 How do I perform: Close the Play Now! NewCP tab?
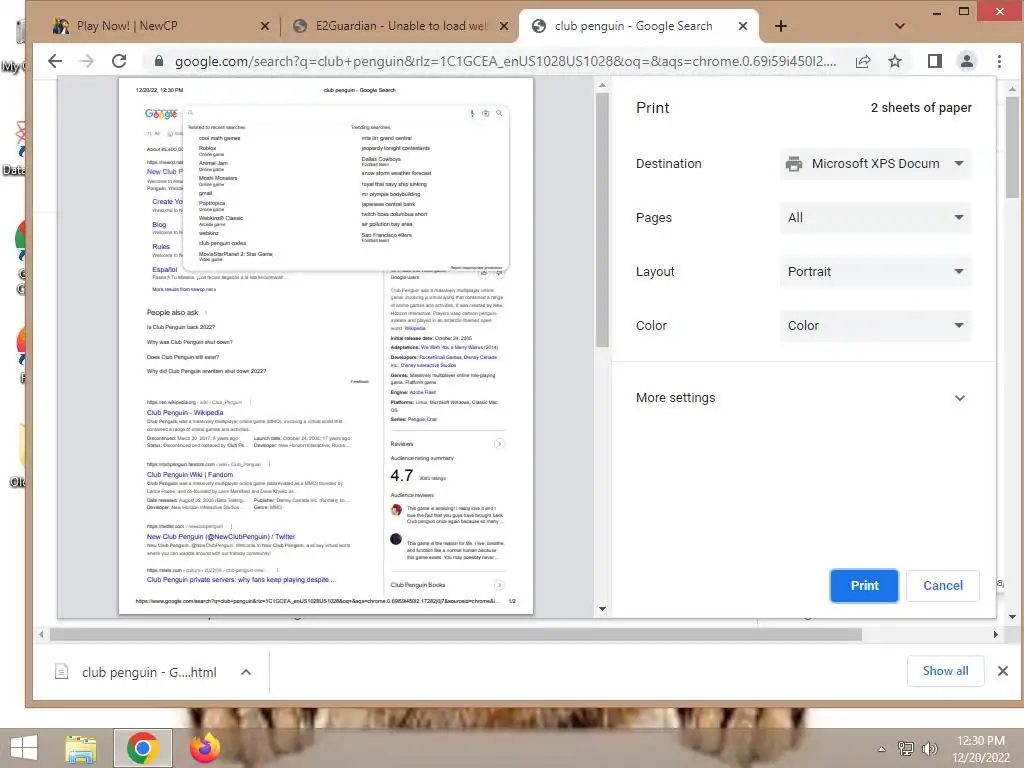[264, 26]
